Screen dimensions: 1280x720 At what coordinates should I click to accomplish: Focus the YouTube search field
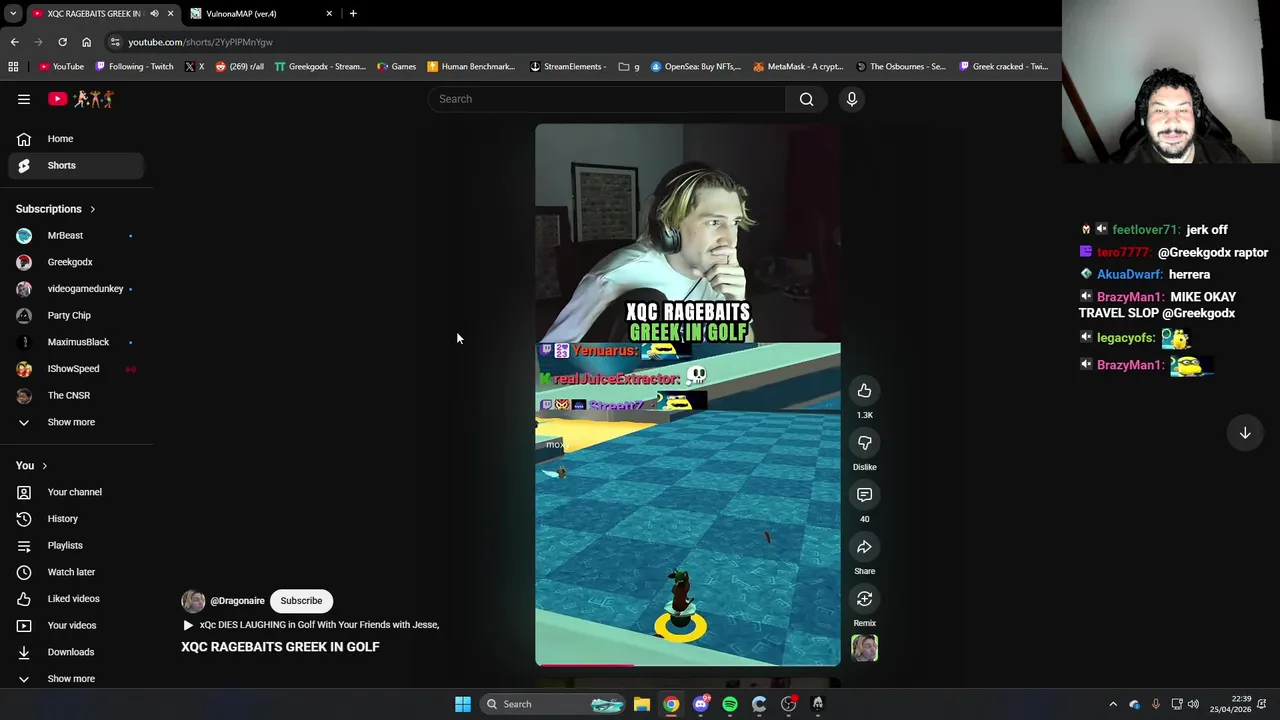608,99
